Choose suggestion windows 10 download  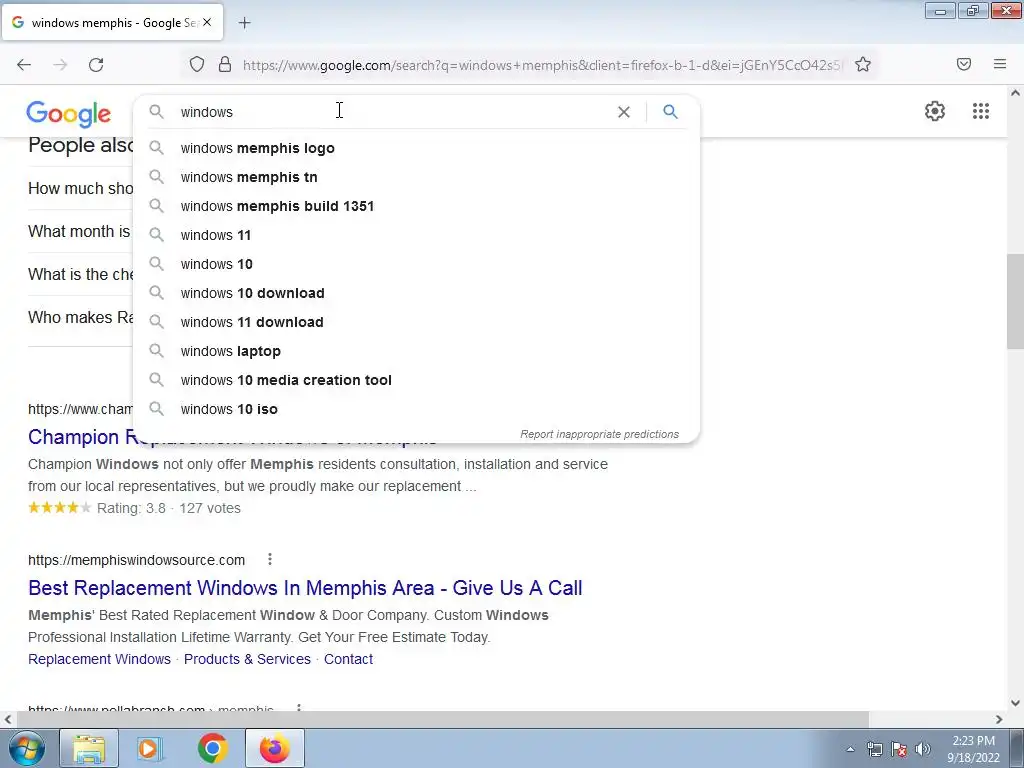tap(416, 293)
